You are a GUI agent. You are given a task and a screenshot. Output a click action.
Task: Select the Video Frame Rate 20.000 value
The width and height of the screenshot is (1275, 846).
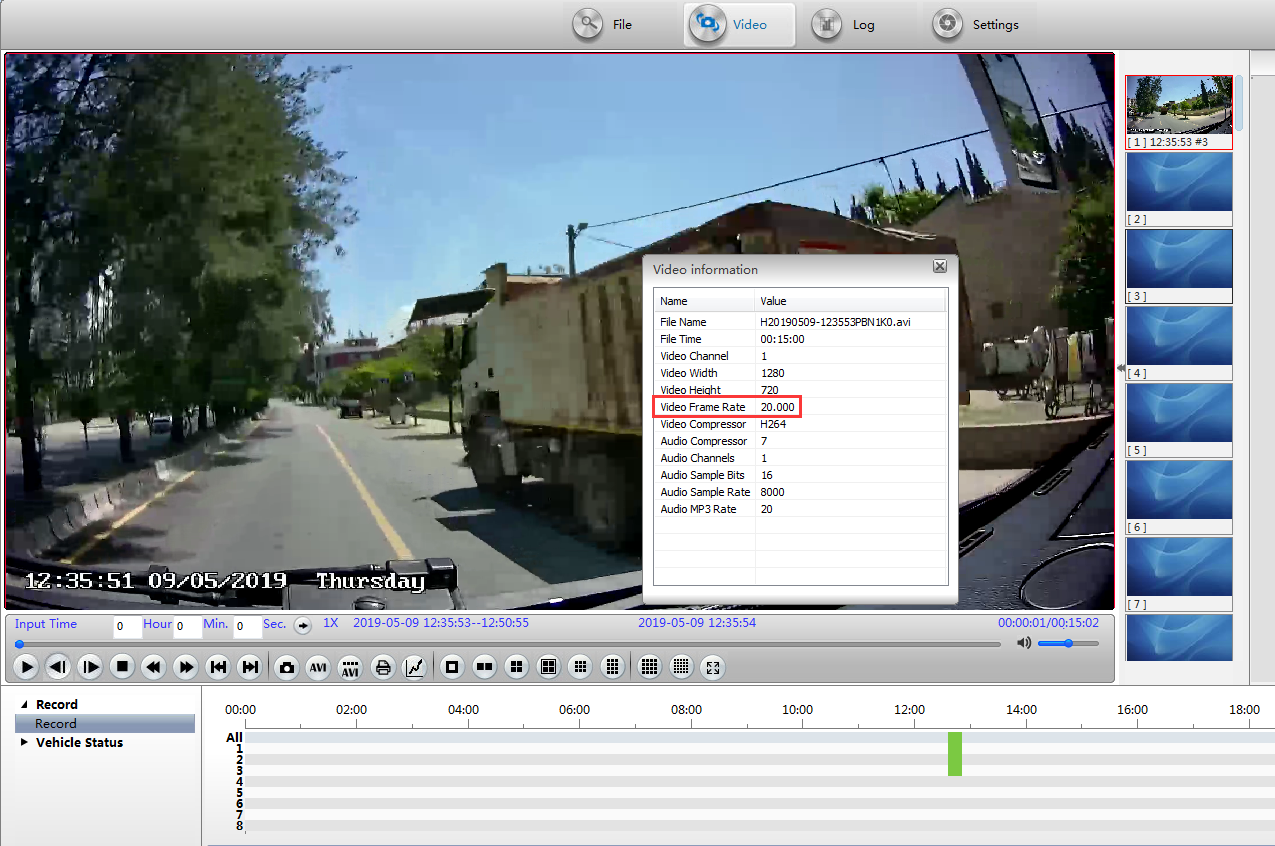(x=777, y=407)
